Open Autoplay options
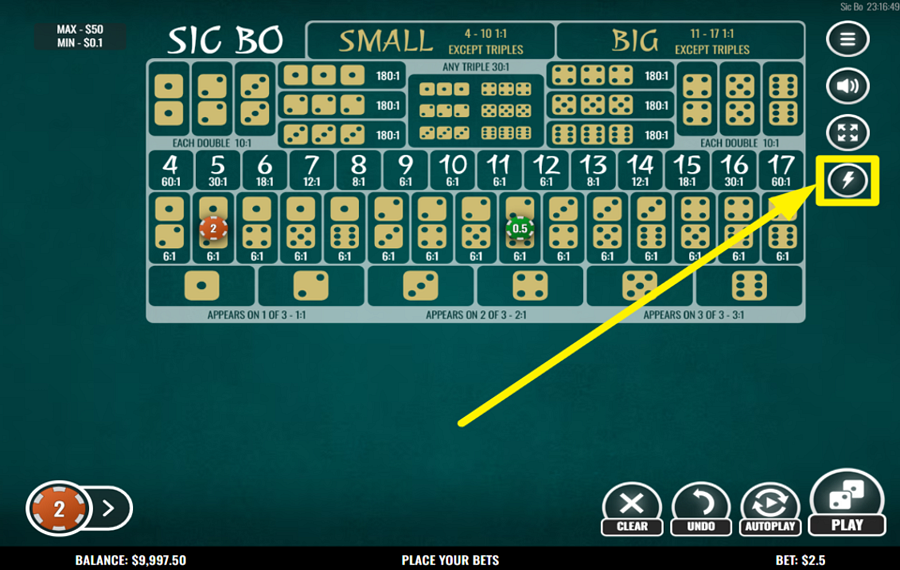 [x=770, y=510]
